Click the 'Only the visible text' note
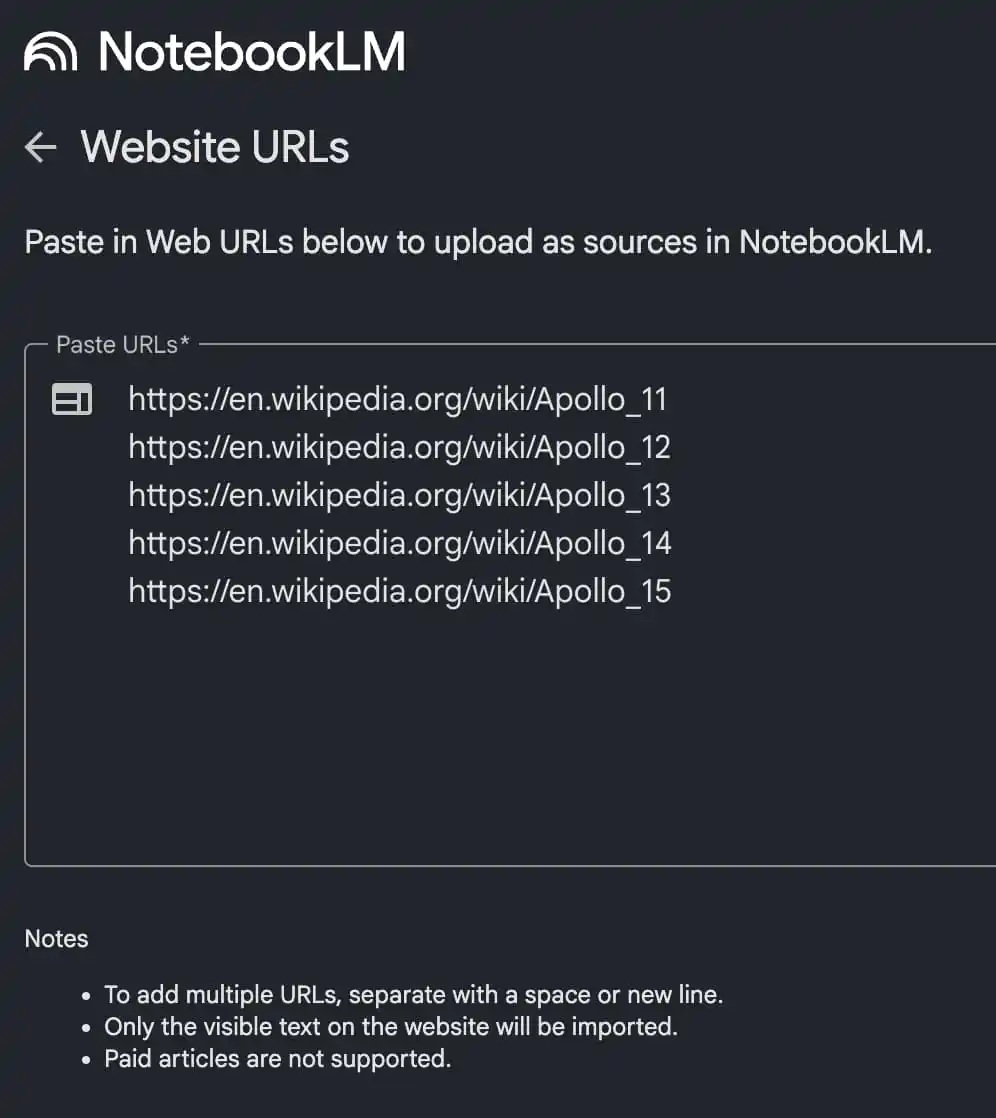Screen dimensions: 996x1118 tap(391, 1027)
